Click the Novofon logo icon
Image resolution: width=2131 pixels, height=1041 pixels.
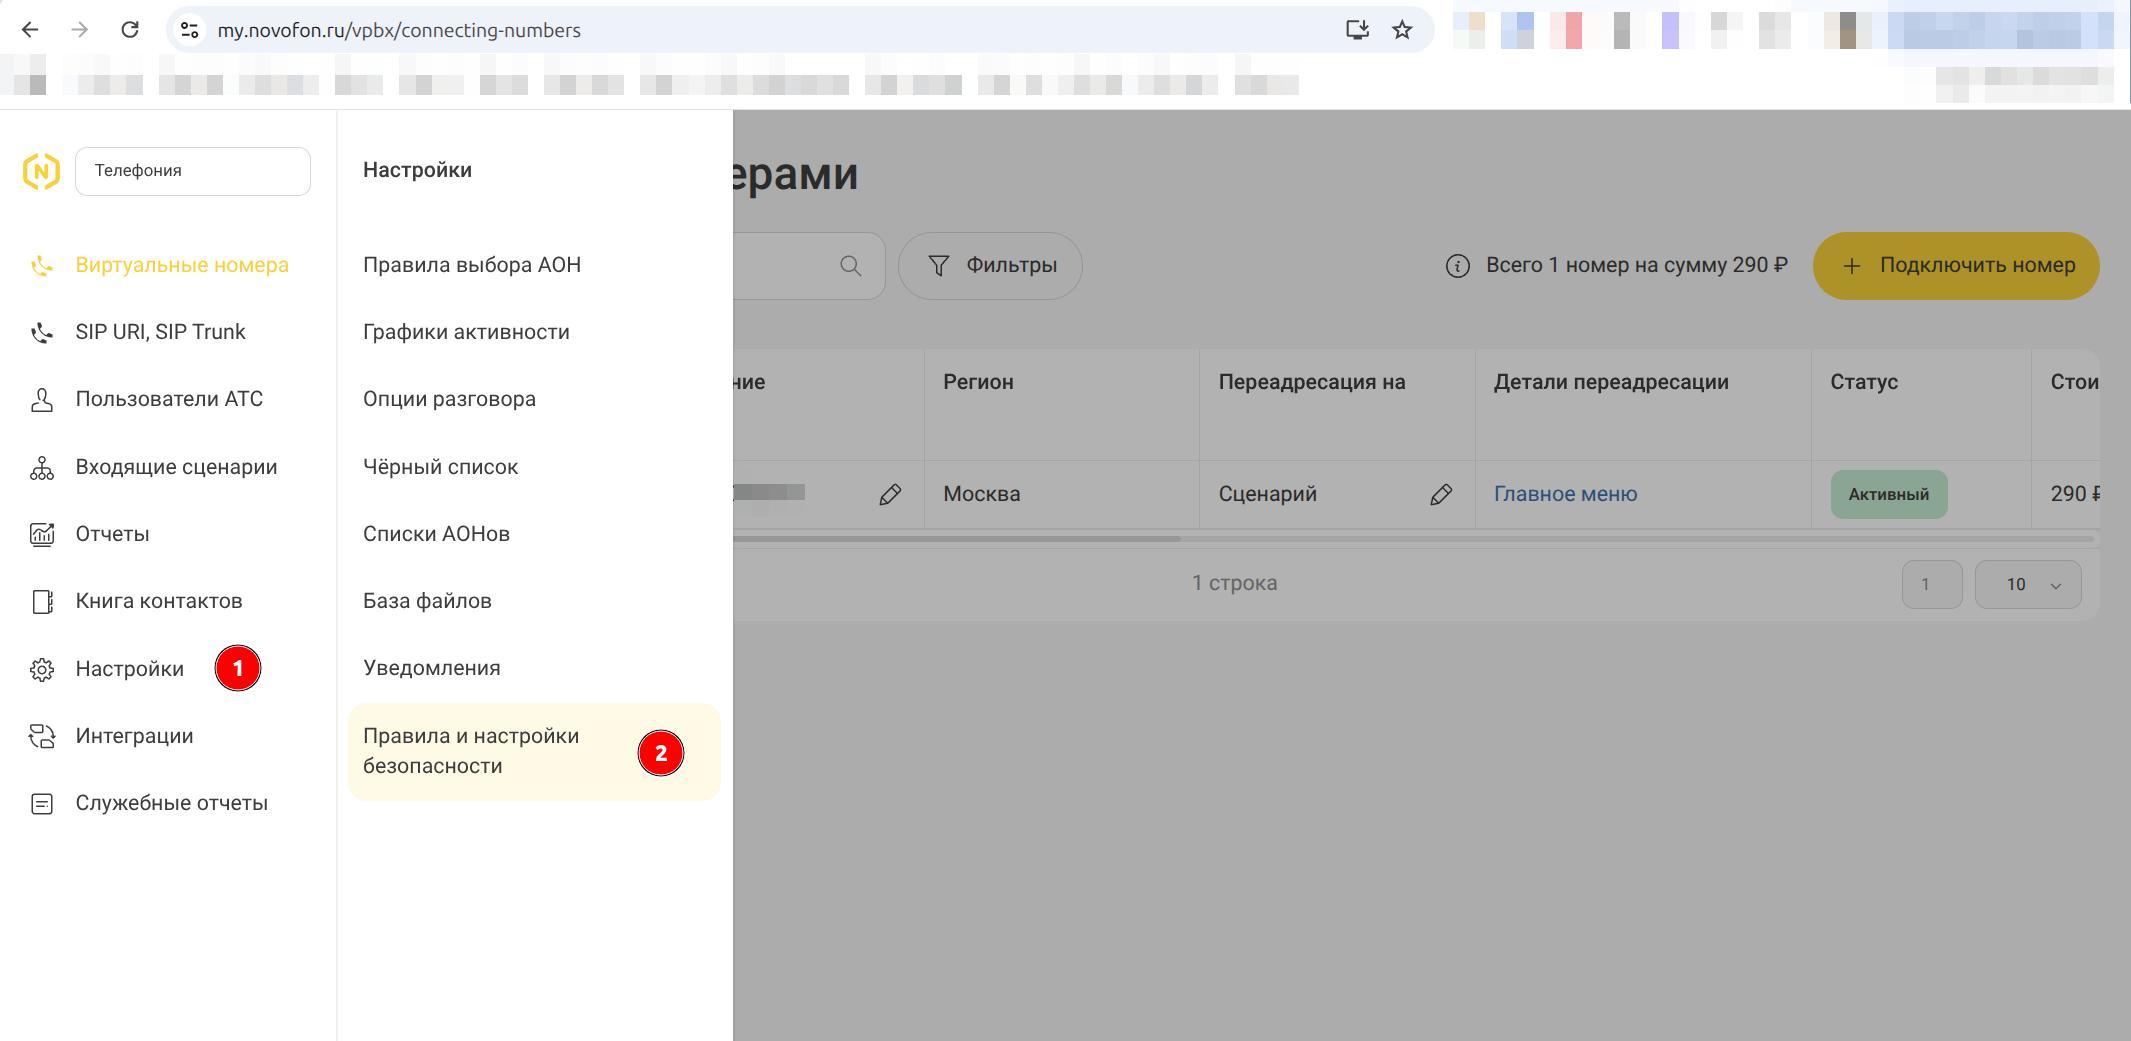coord(41,171)
